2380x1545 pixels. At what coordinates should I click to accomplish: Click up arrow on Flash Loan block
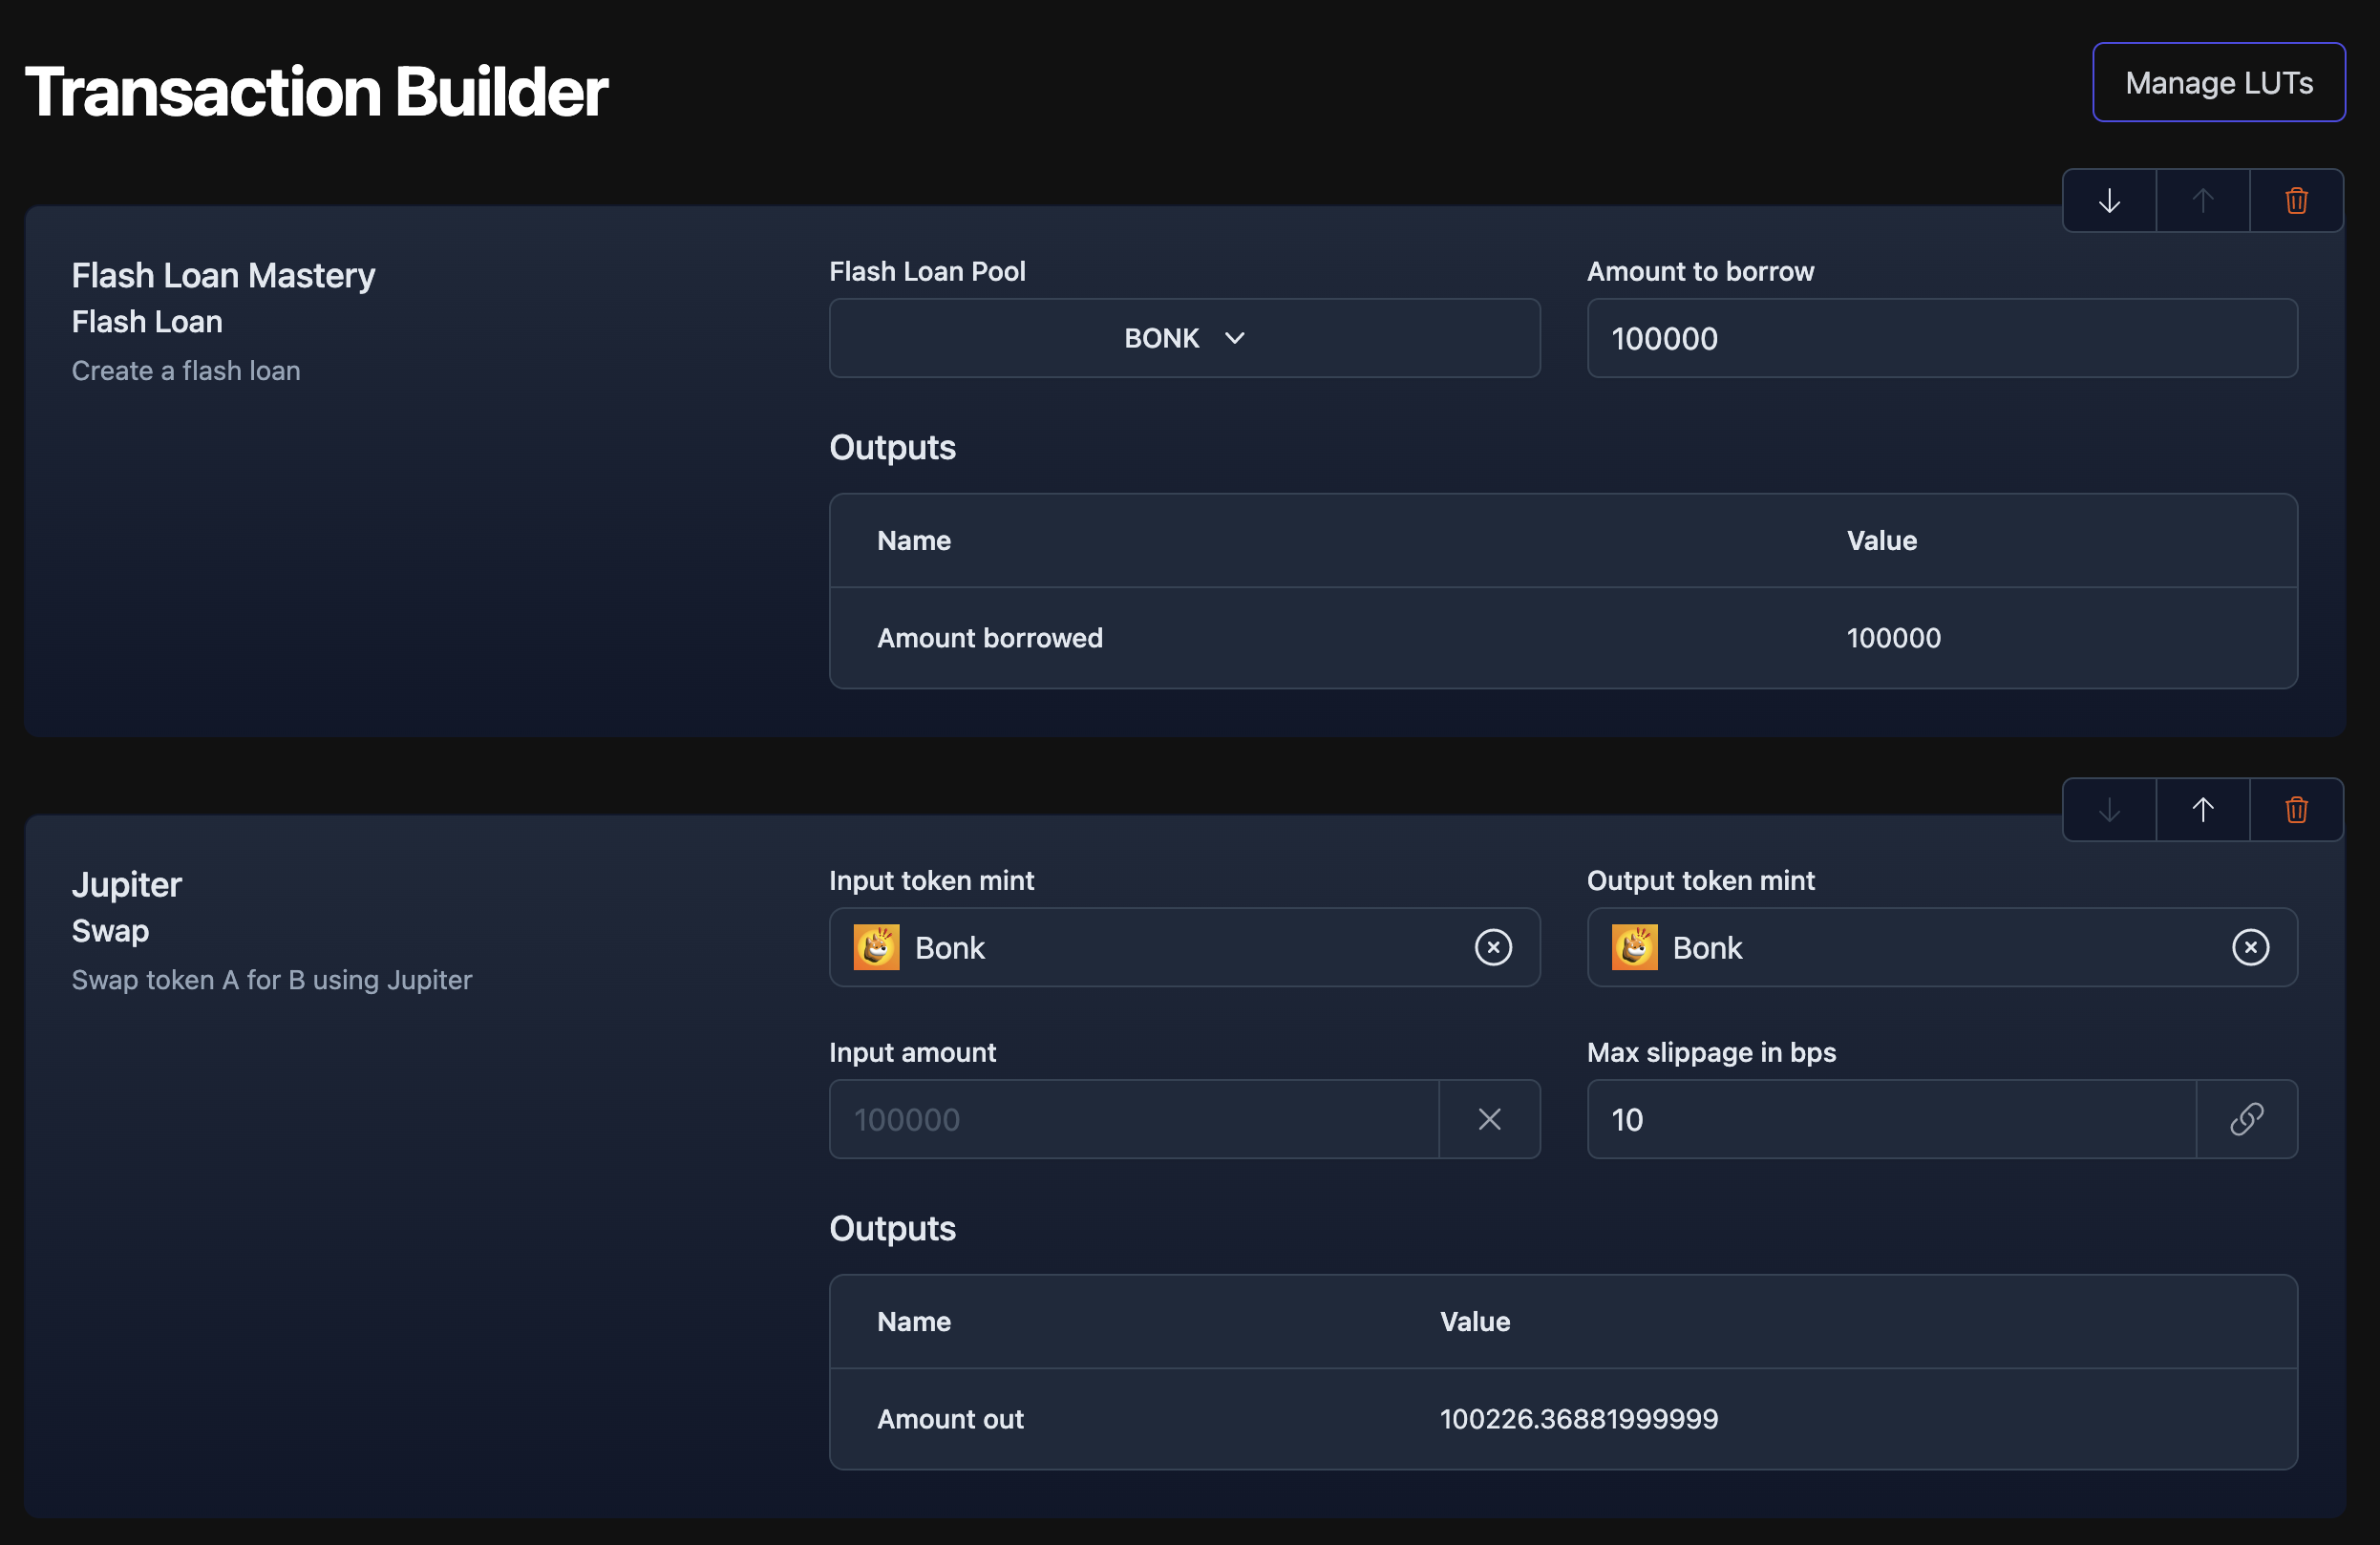pos(2202,201)
